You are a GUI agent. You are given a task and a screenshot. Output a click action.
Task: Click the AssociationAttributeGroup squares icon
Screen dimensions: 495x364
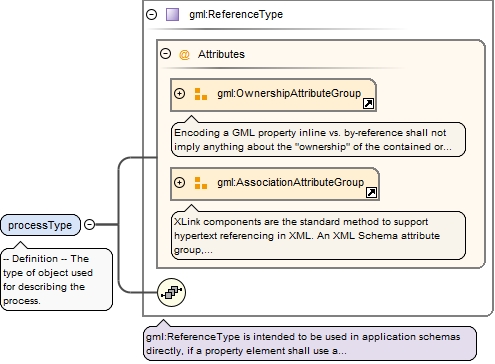(x=201, y=183)
